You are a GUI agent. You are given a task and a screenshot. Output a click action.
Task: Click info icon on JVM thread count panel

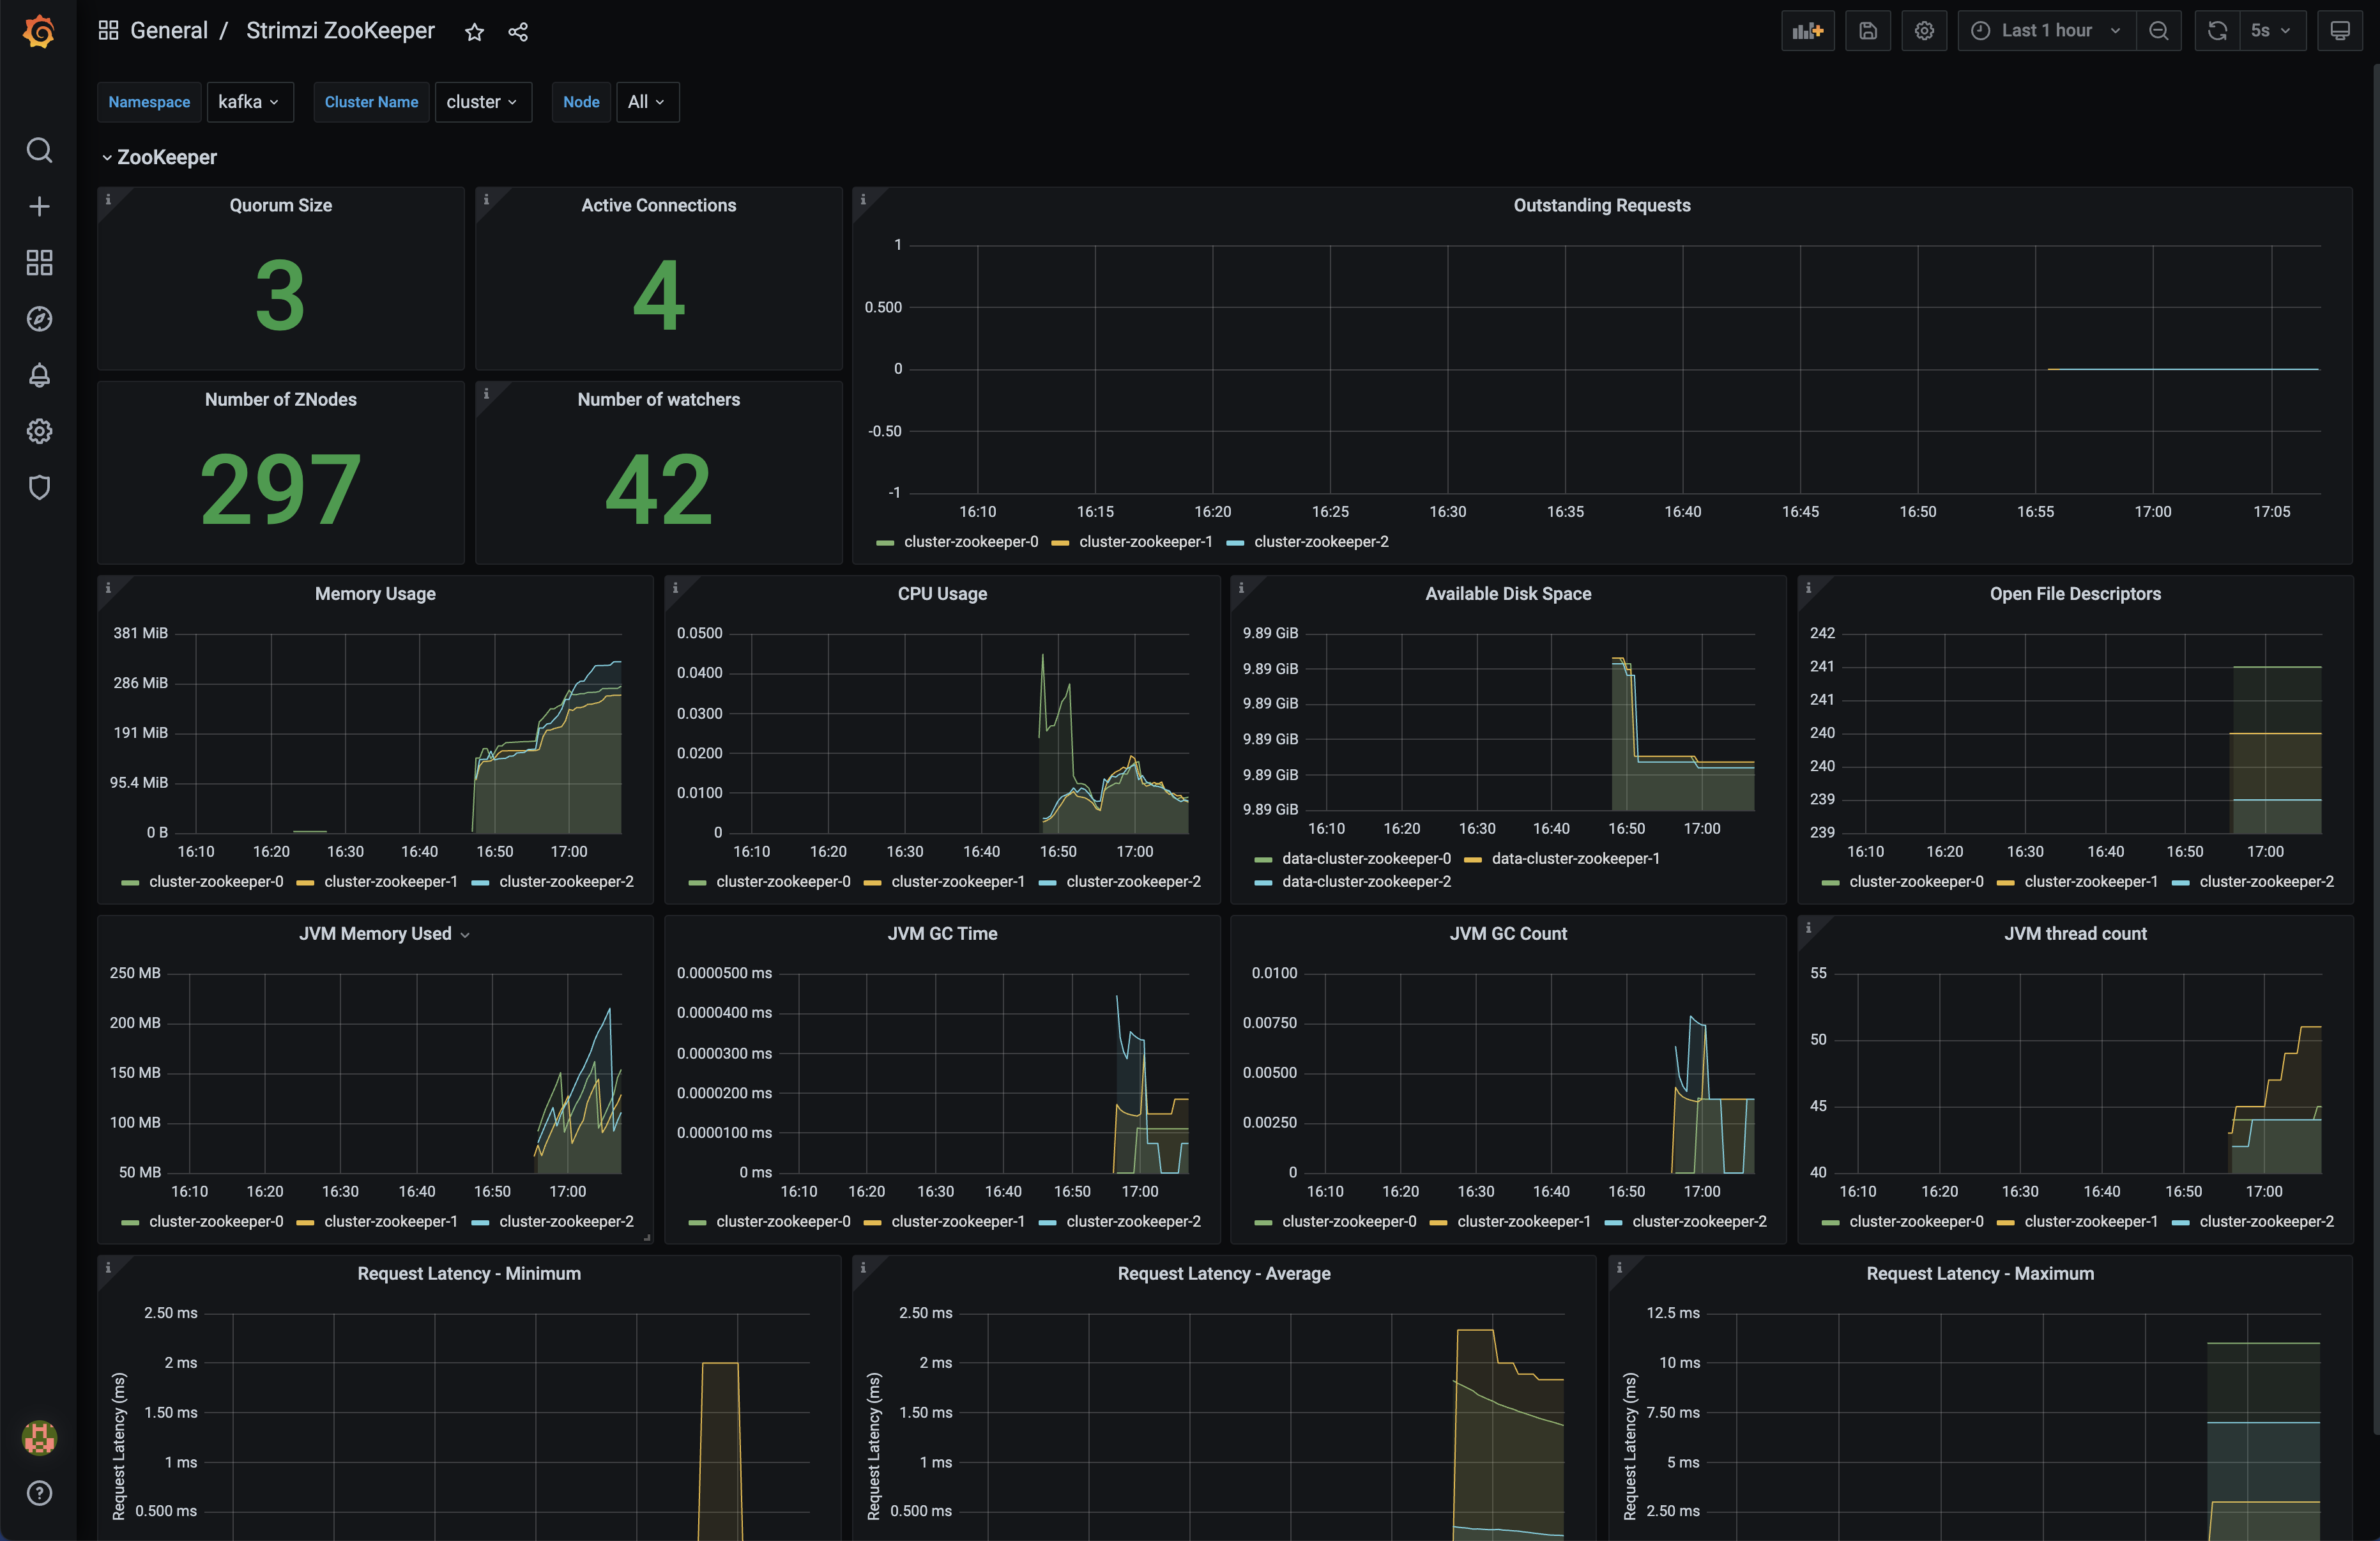(1808, 927)
